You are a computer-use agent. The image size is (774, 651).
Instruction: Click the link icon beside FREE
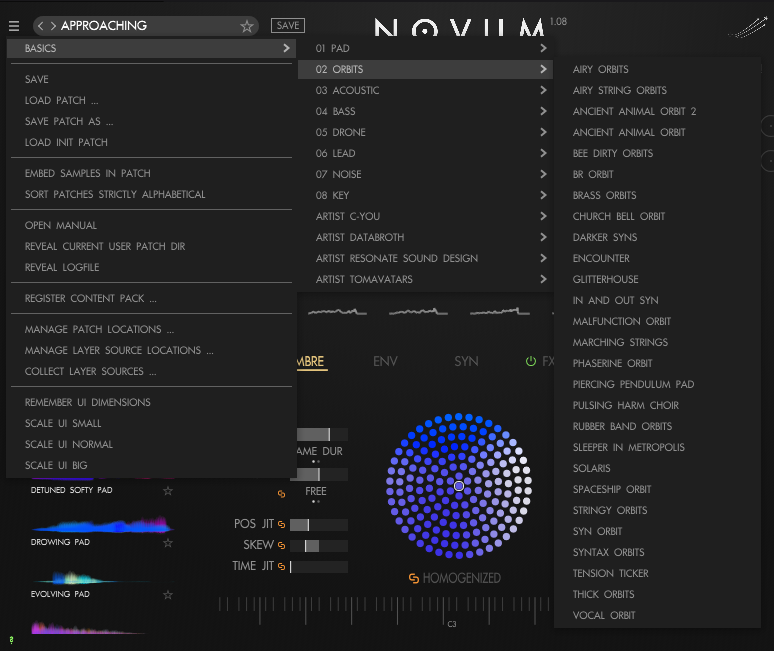point(281,494)
